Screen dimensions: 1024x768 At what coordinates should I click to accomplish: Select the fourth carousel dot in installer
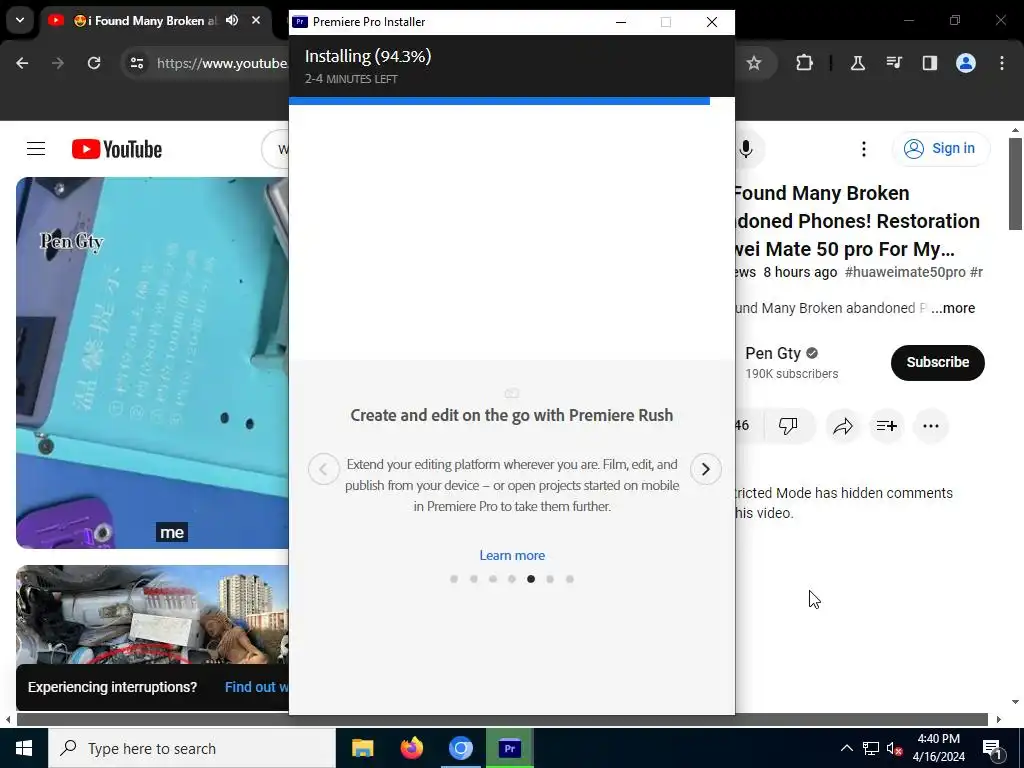[512, 579]
